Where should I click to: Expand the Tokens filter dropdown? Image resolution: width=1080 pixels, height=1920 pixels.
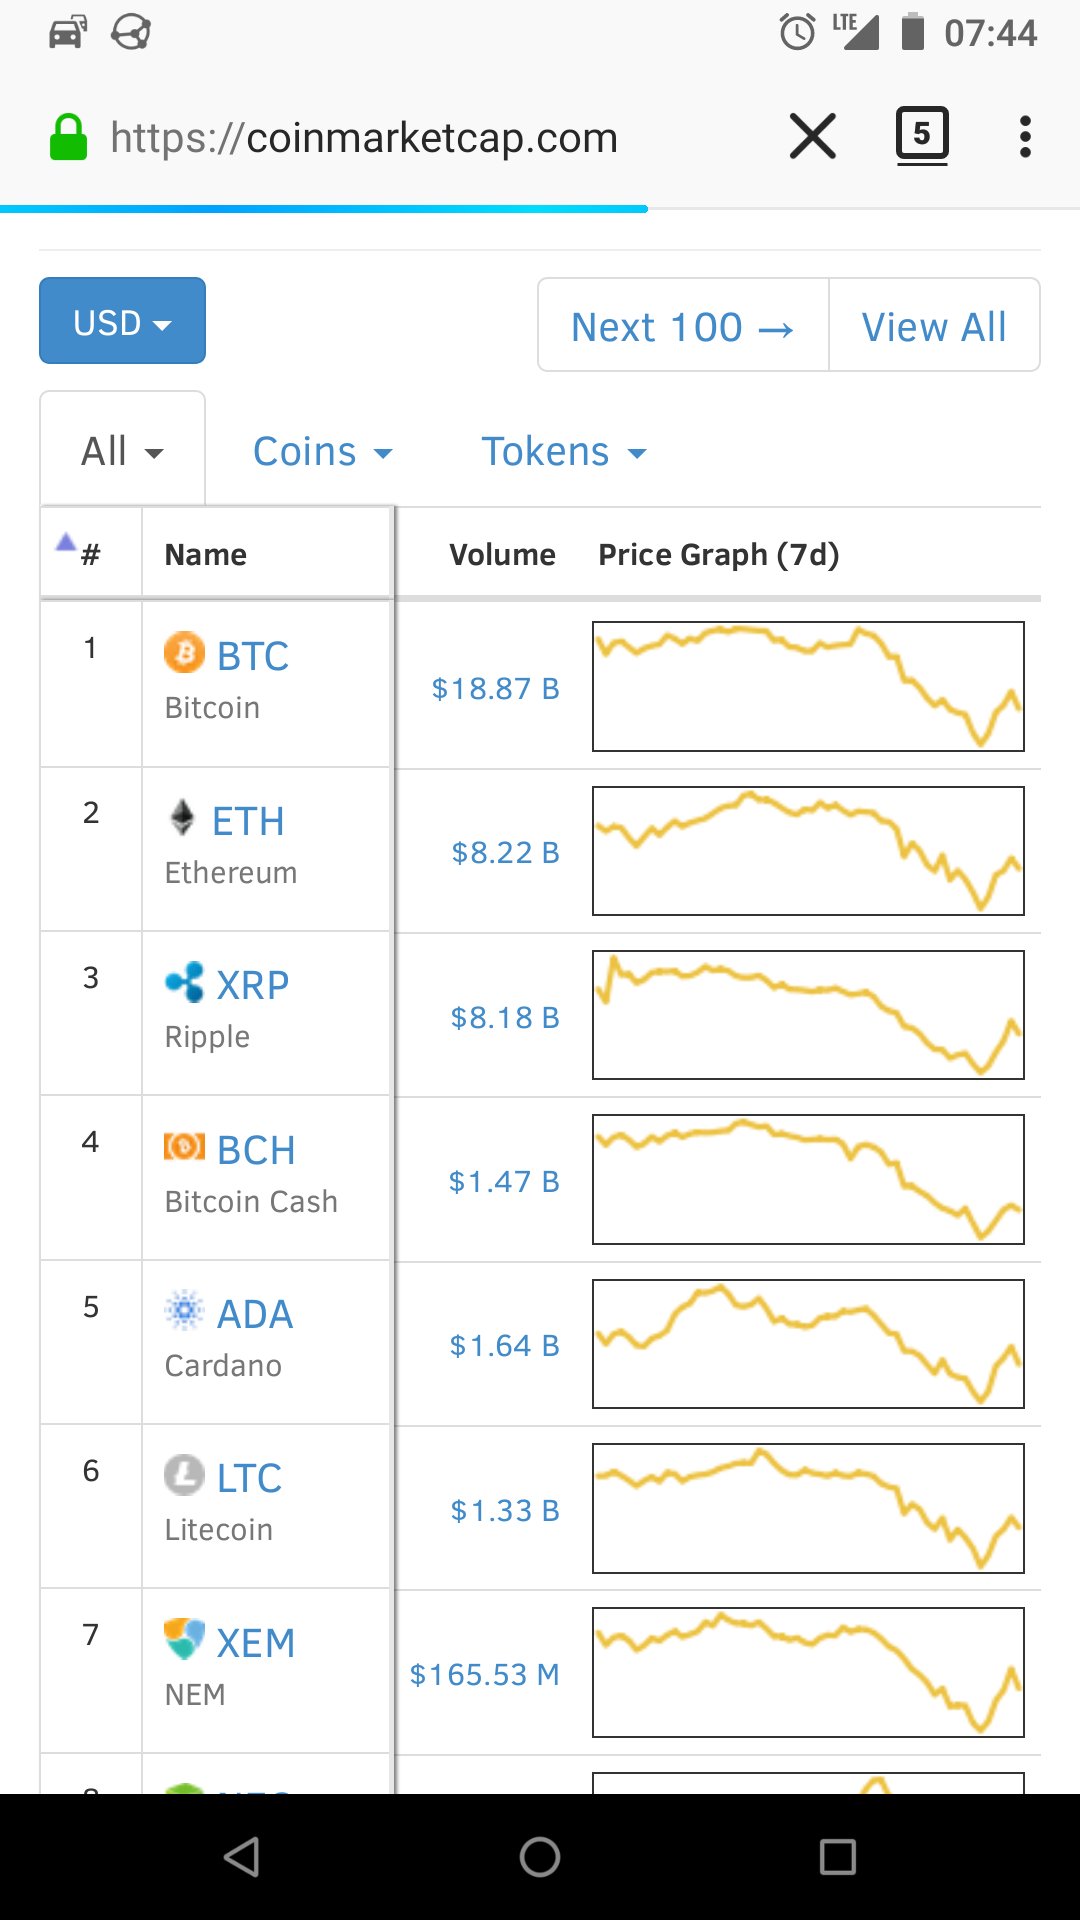click(x=564, y=452)
